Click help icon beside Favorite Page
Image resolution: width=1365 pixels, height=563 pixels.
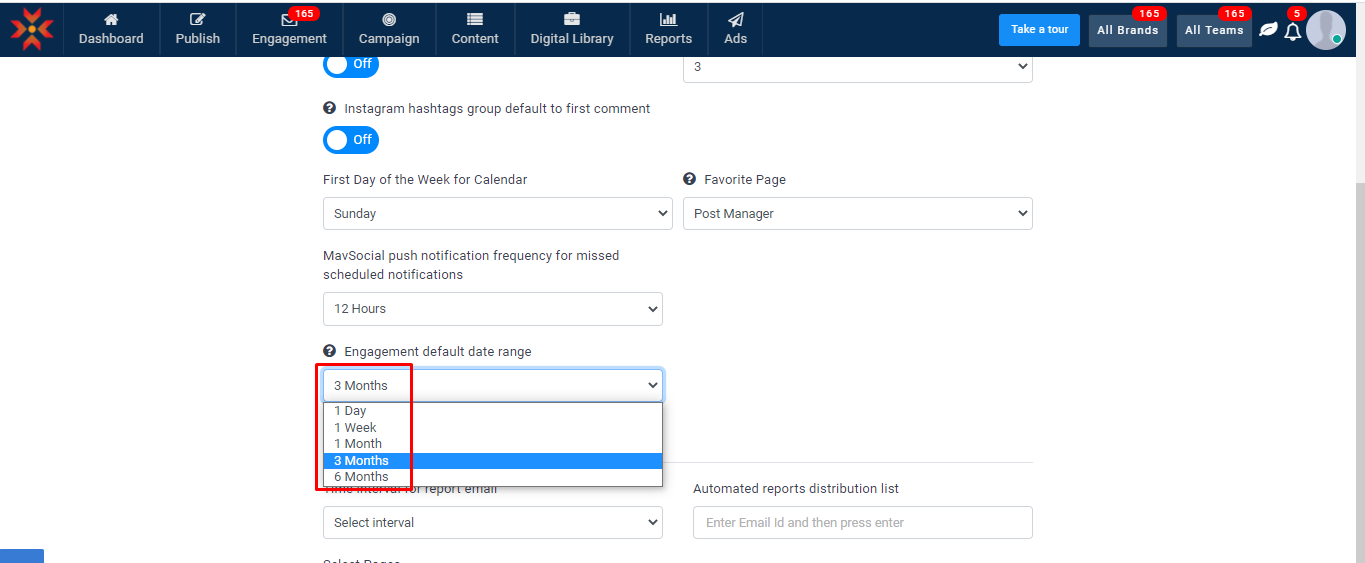tap(689, 179)
